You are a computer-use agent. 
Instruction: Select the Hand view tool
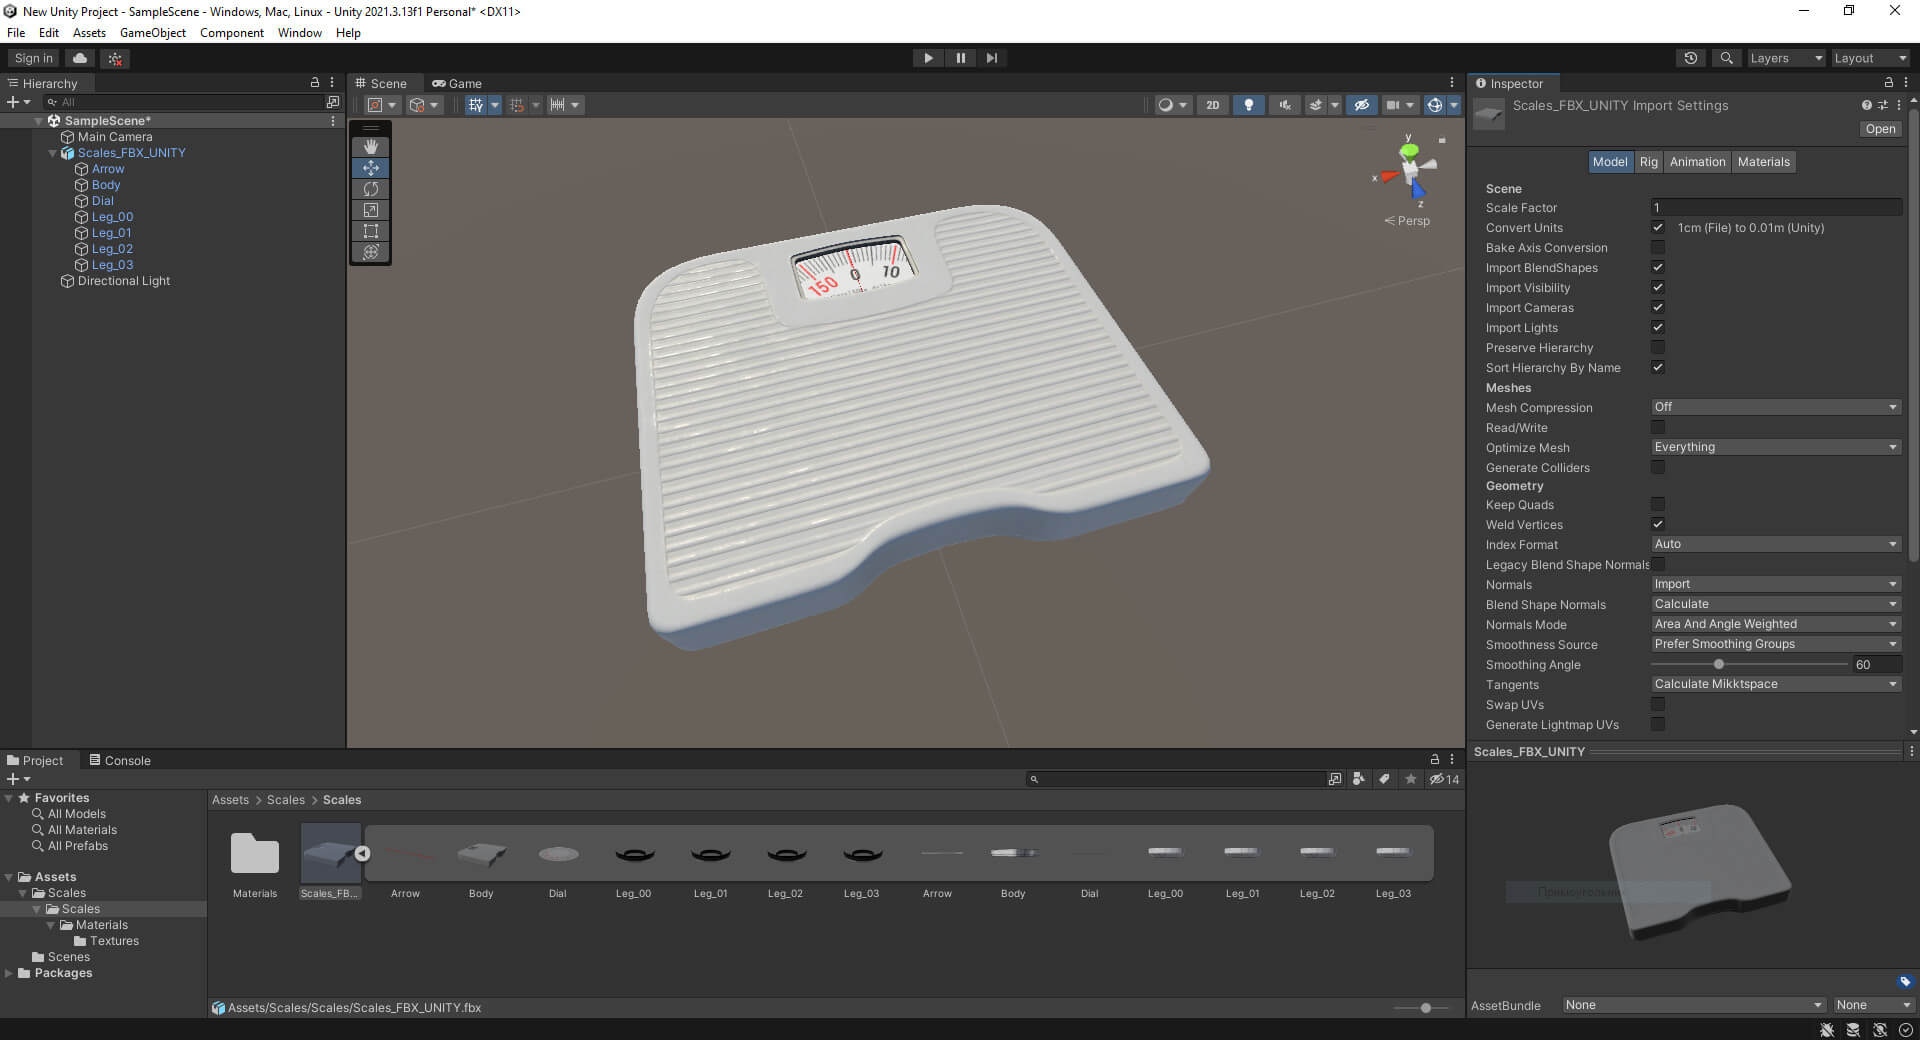(x=370, y=147)
